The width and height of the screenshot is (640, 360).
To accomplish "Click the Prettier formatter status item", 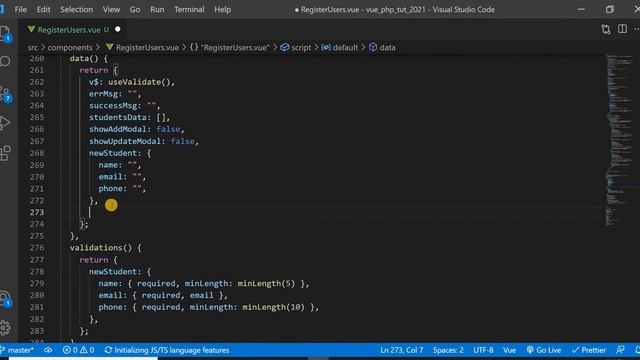I will click(x=589, y=350).
